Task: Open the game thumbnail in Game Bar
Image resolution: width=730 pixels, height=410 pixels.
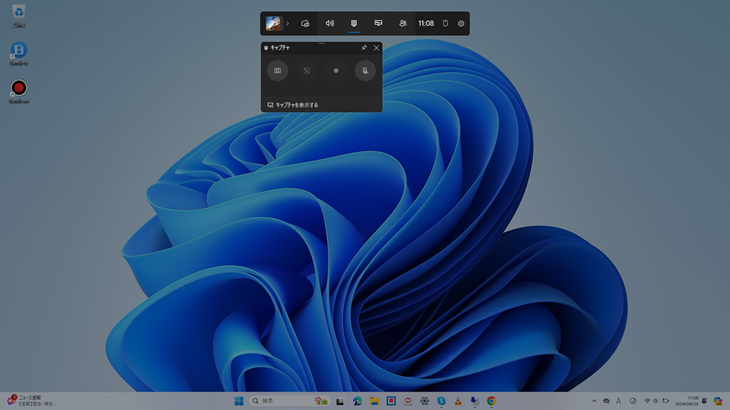Action: coord(273,23)
